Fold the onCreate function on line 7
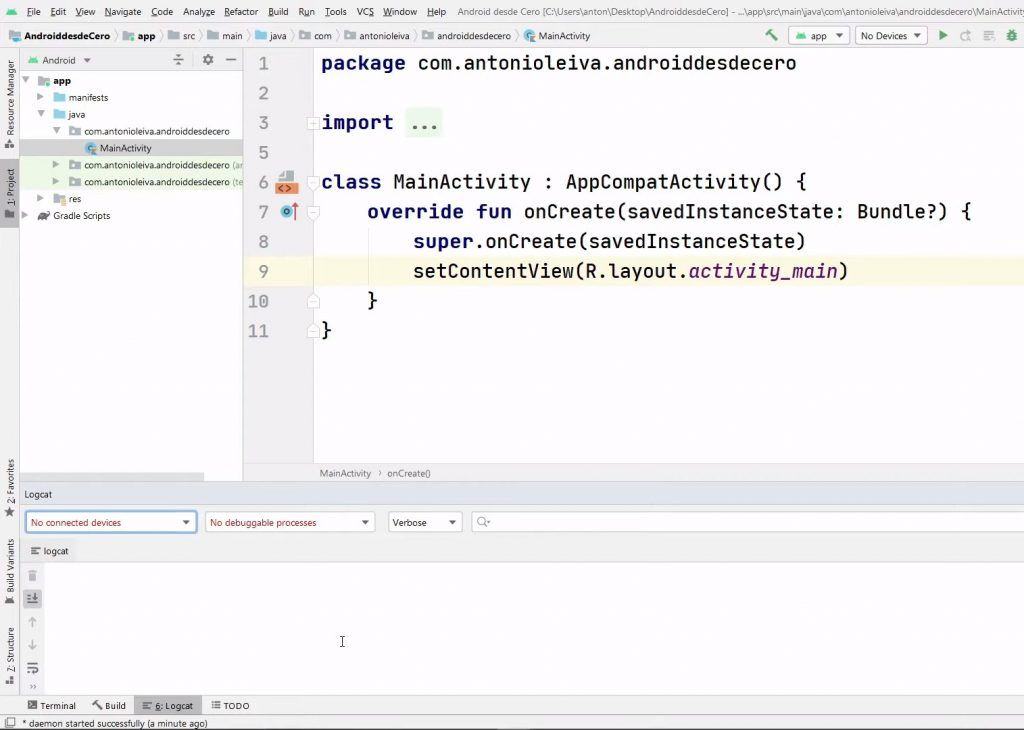Image resolution: width=1024 pixels, height=730 pixels. [x=313, y=212]
